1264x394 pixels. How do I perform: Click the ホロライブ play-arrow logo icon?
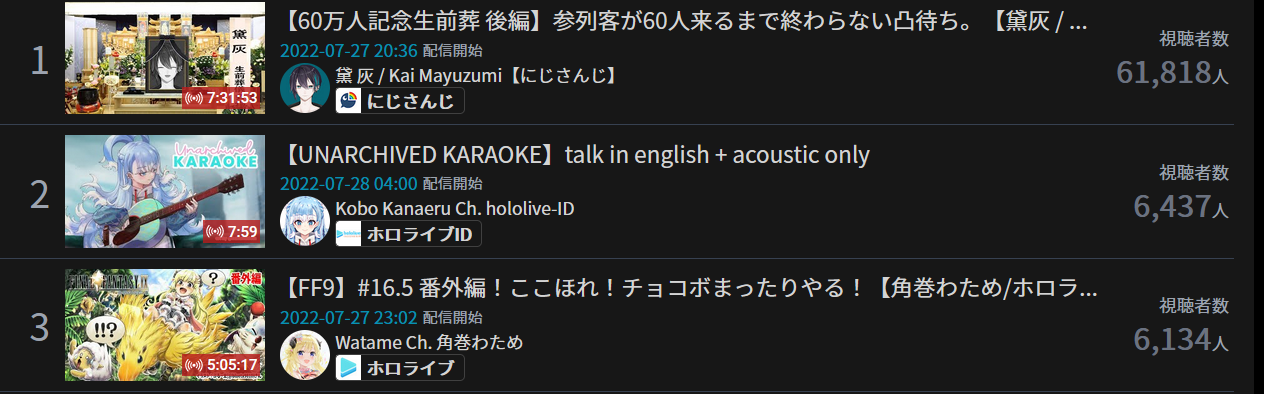pyautogui.click(x=348, y=367)
